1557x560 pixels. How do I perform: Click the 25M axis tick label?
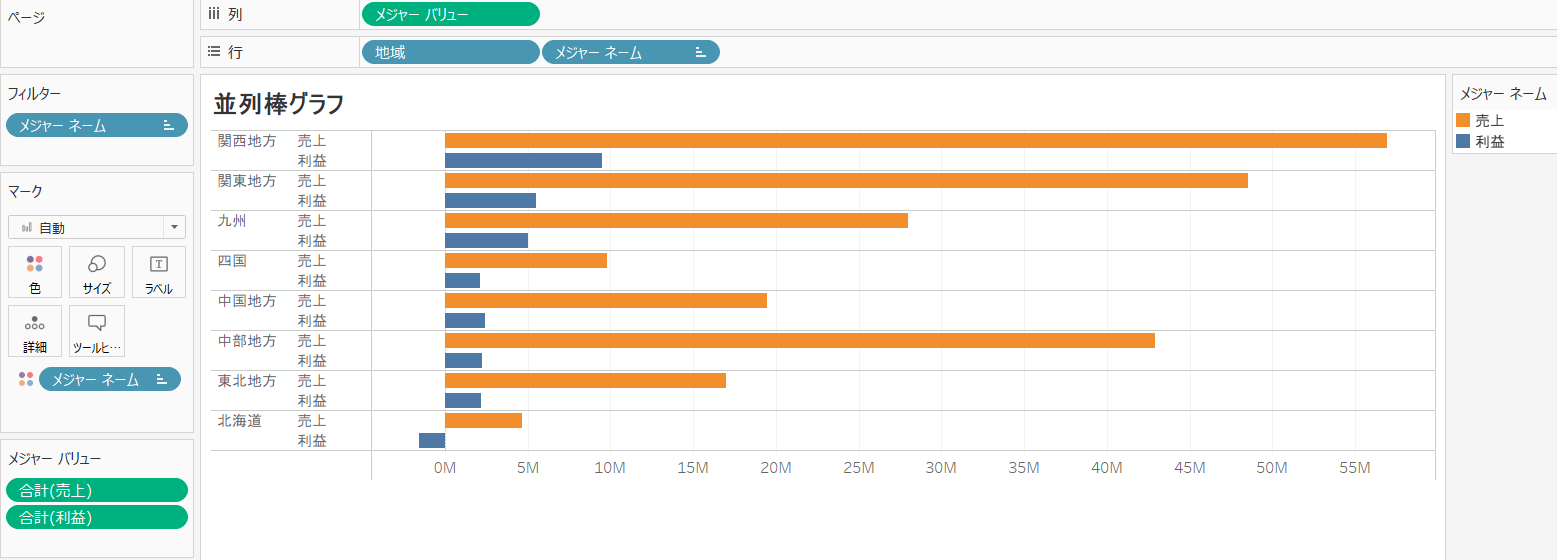pos(858,467)
